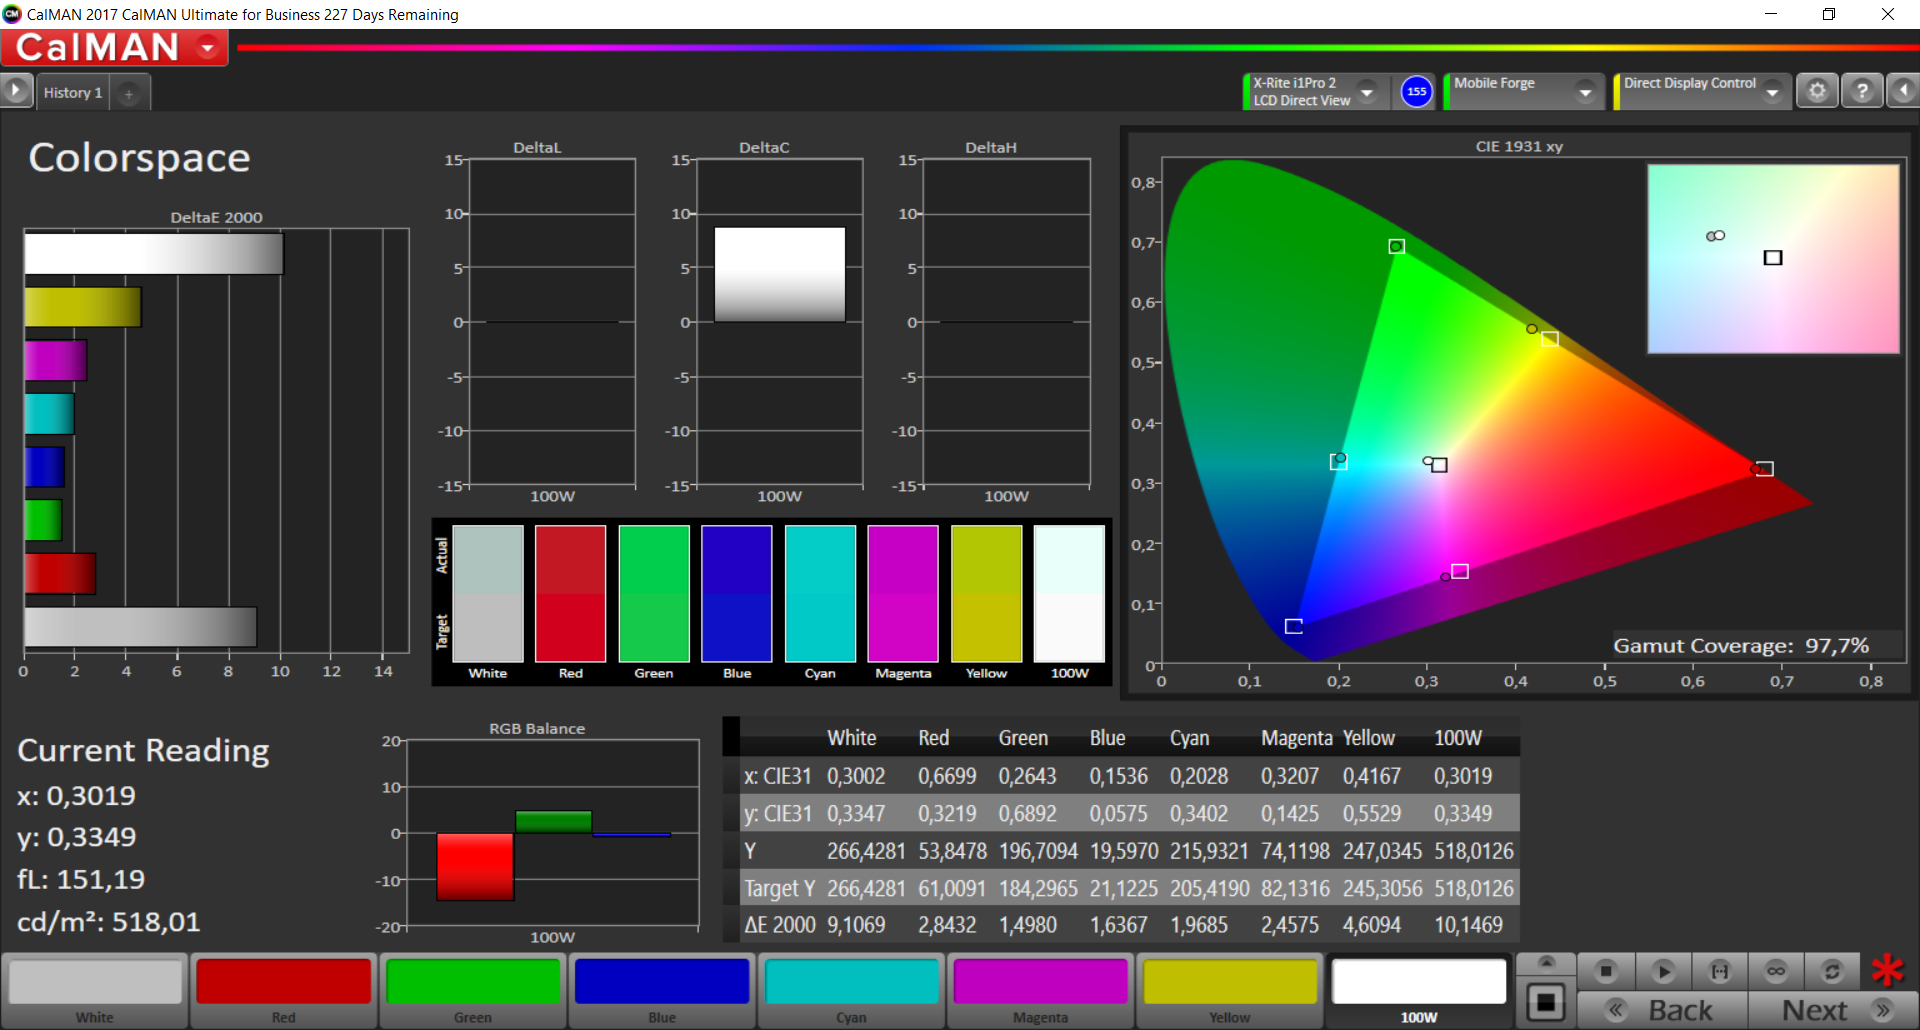Select the Cyan pattern swatch
Viewport: 1920px width, 1030px height.
click(x=851, y=990)
